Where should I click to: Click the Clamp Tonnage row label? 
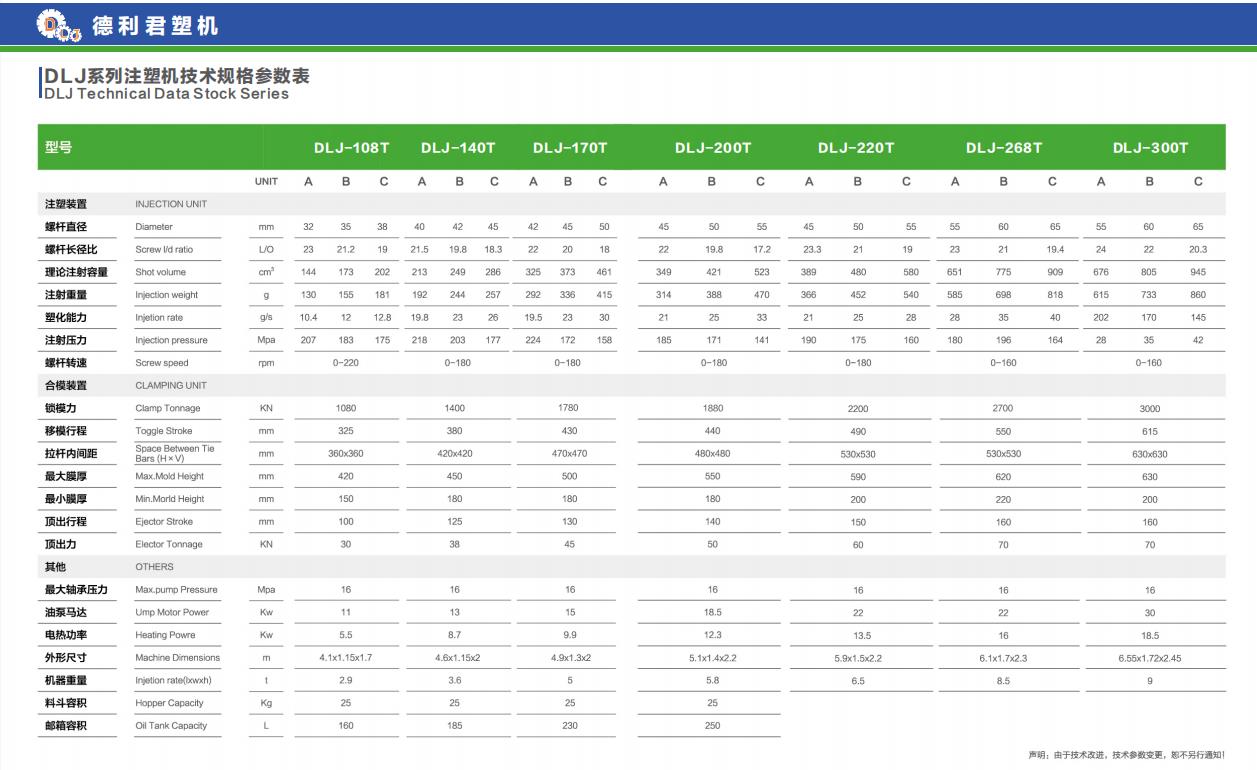167,408
